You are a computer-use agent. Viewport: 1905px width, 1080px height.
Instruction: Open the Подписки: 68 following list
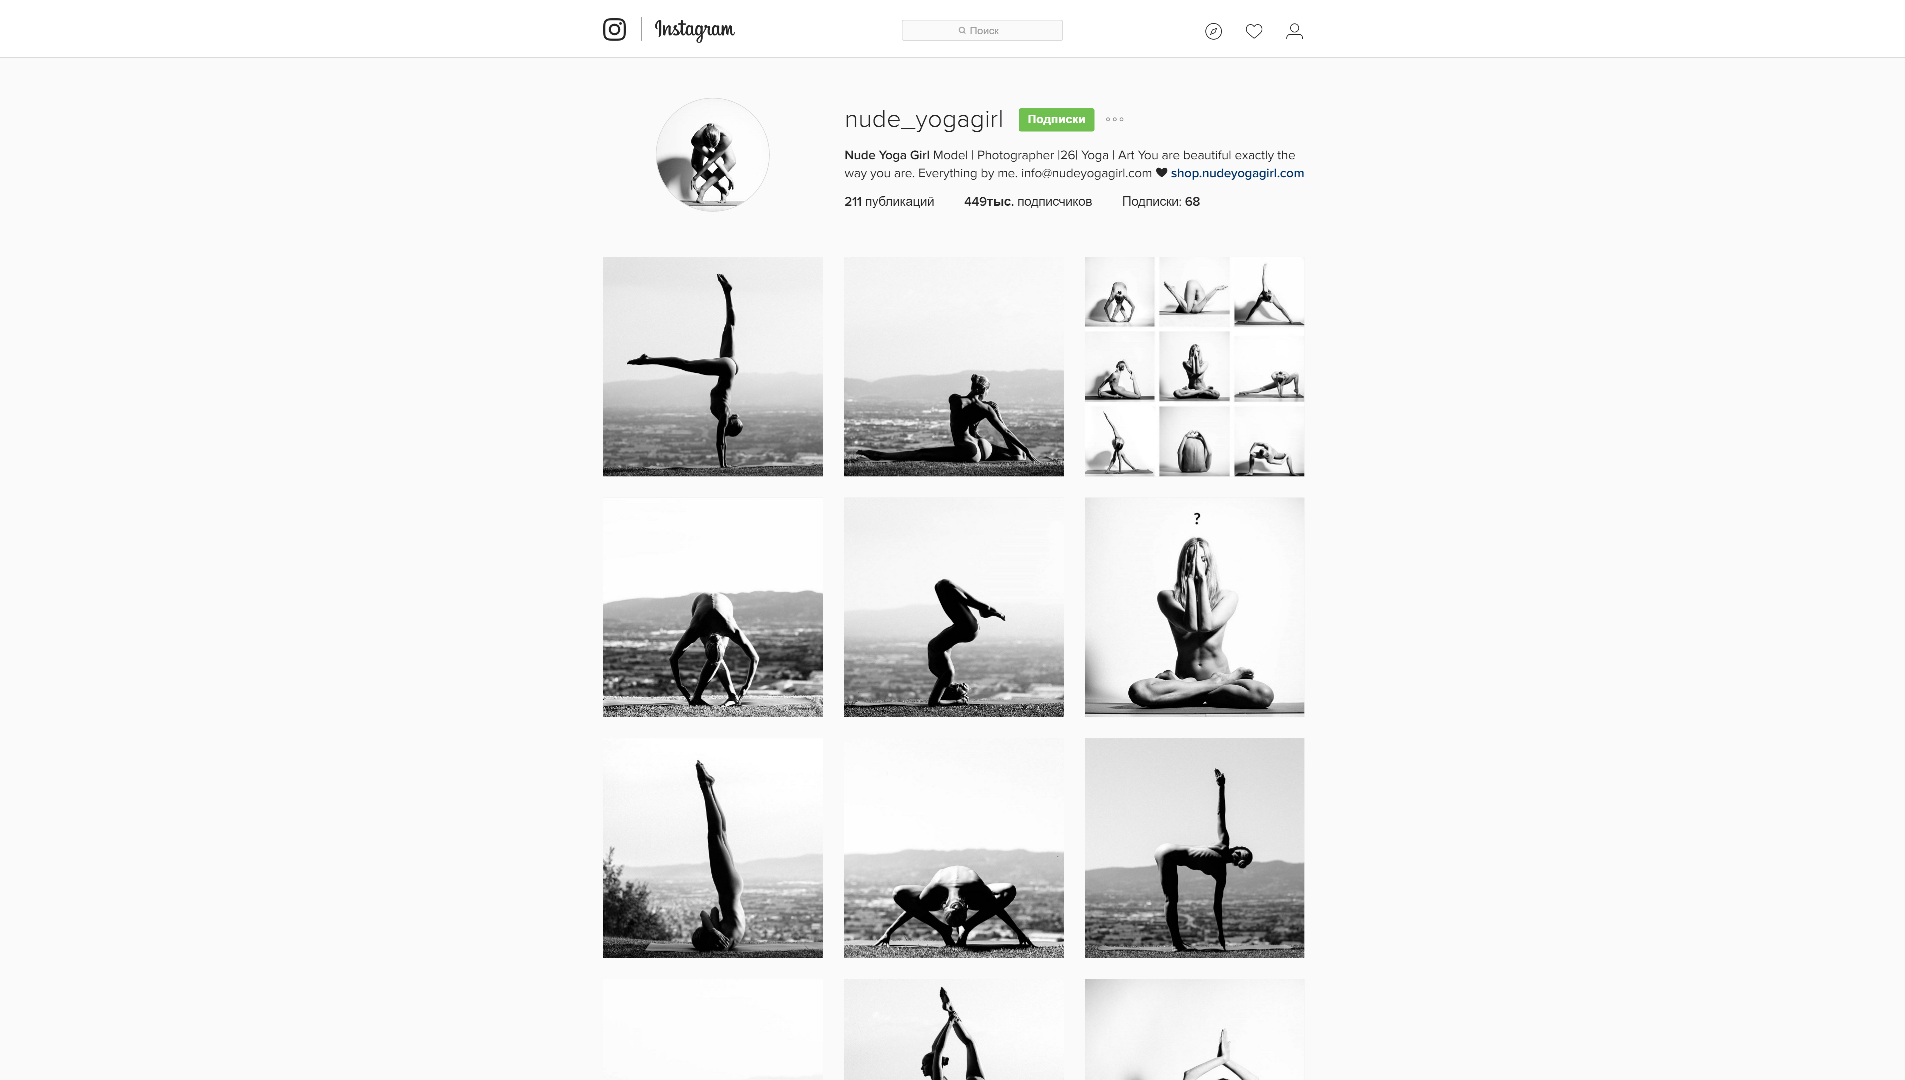(1161, 202)
